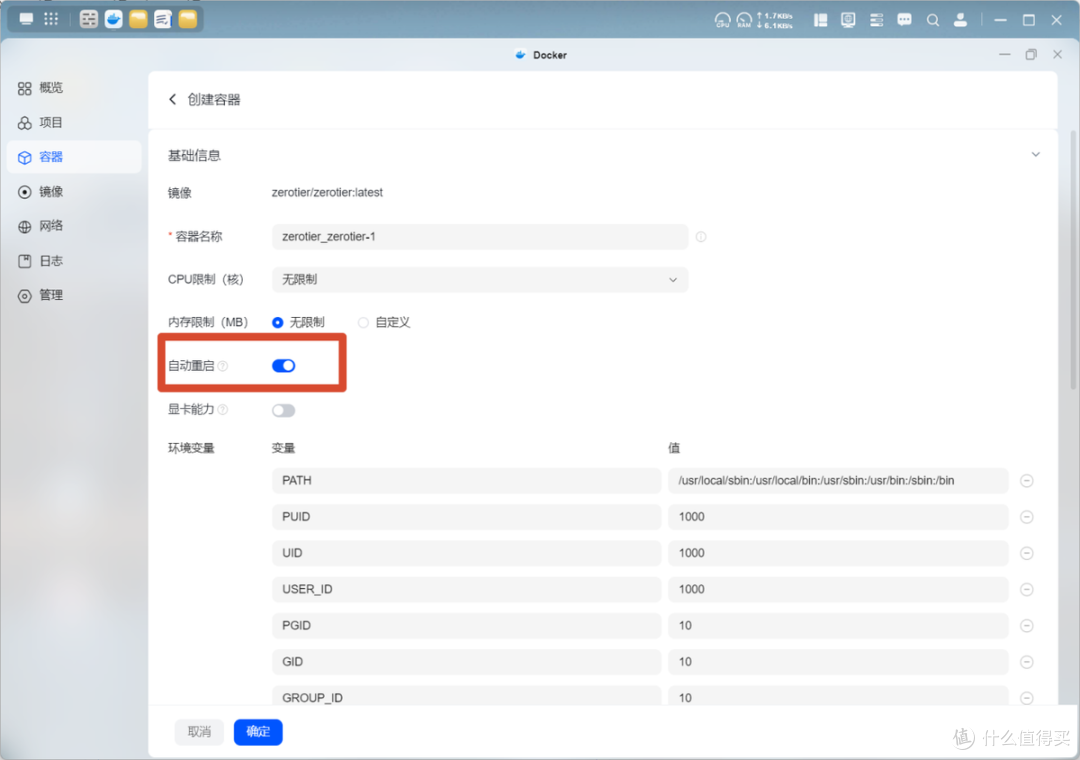Open the search magnifier in top bar
Image resolution: width=1080 pixels, height=760 pixels.
pos(933,20)
